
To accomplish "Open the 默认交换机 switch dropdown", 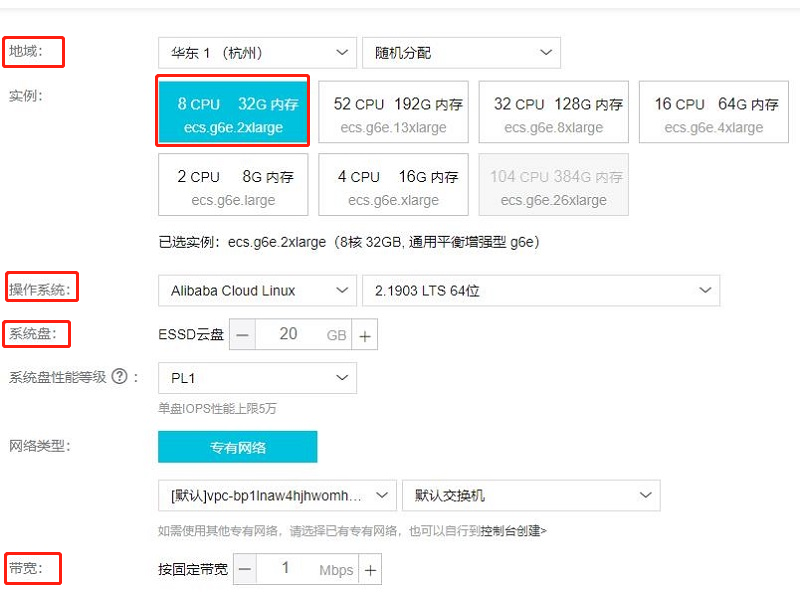I will (x=531, y=496).
